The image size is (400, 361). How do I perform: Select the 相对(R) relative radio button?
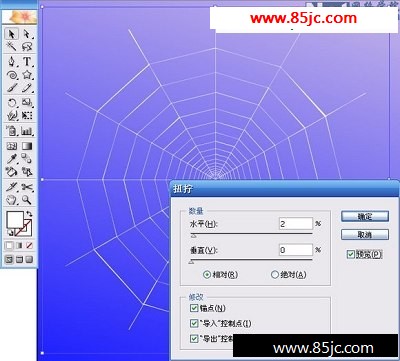tap(207, 275)
